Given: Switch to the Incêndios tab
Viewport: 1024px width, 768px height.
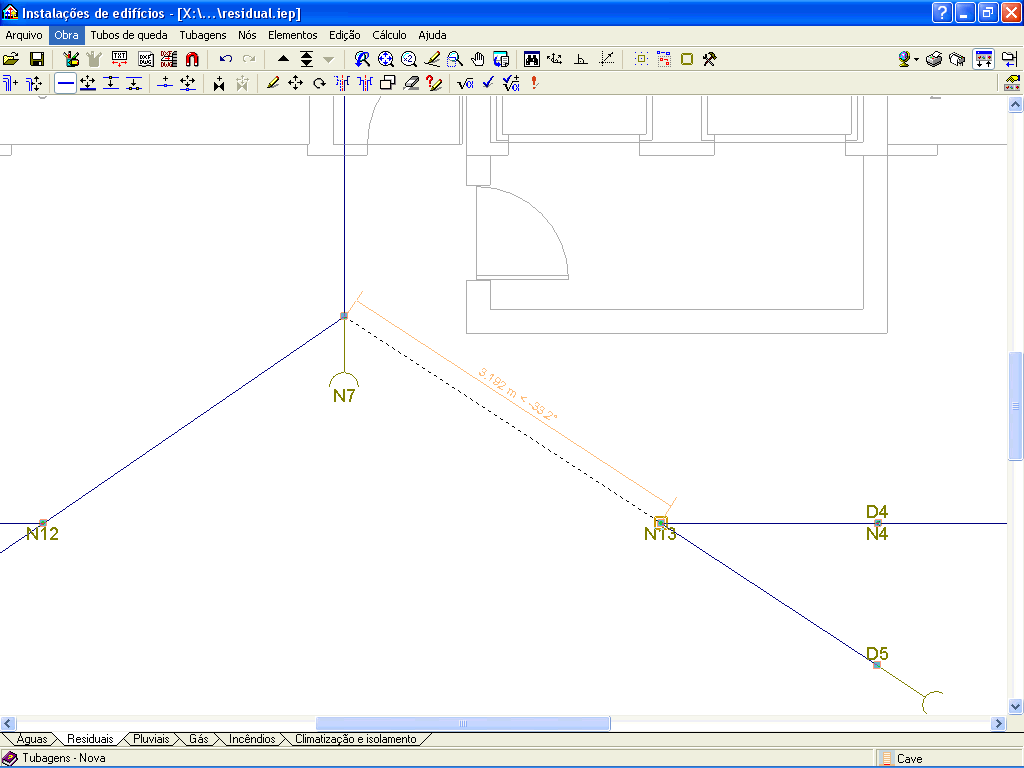Looking at the screenshot, I should (252, 739).
